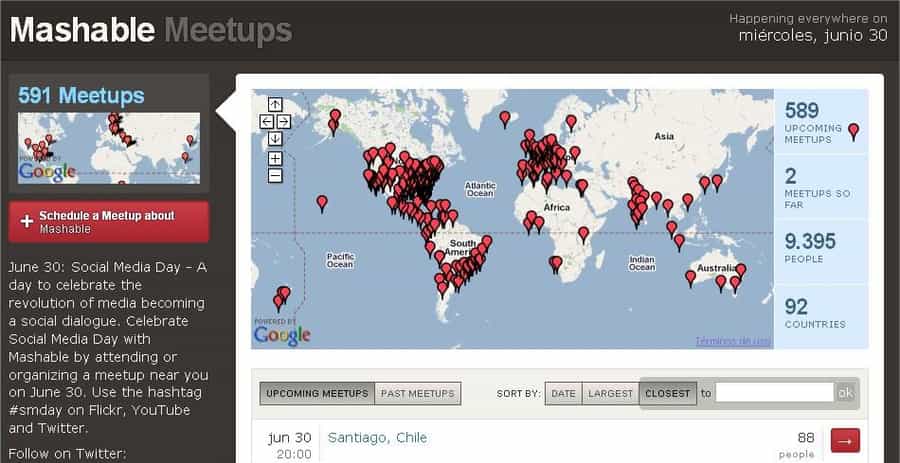Pan the map down with arrow button
Viewport: 900px width, 463px height.
[x=275, y=139]
